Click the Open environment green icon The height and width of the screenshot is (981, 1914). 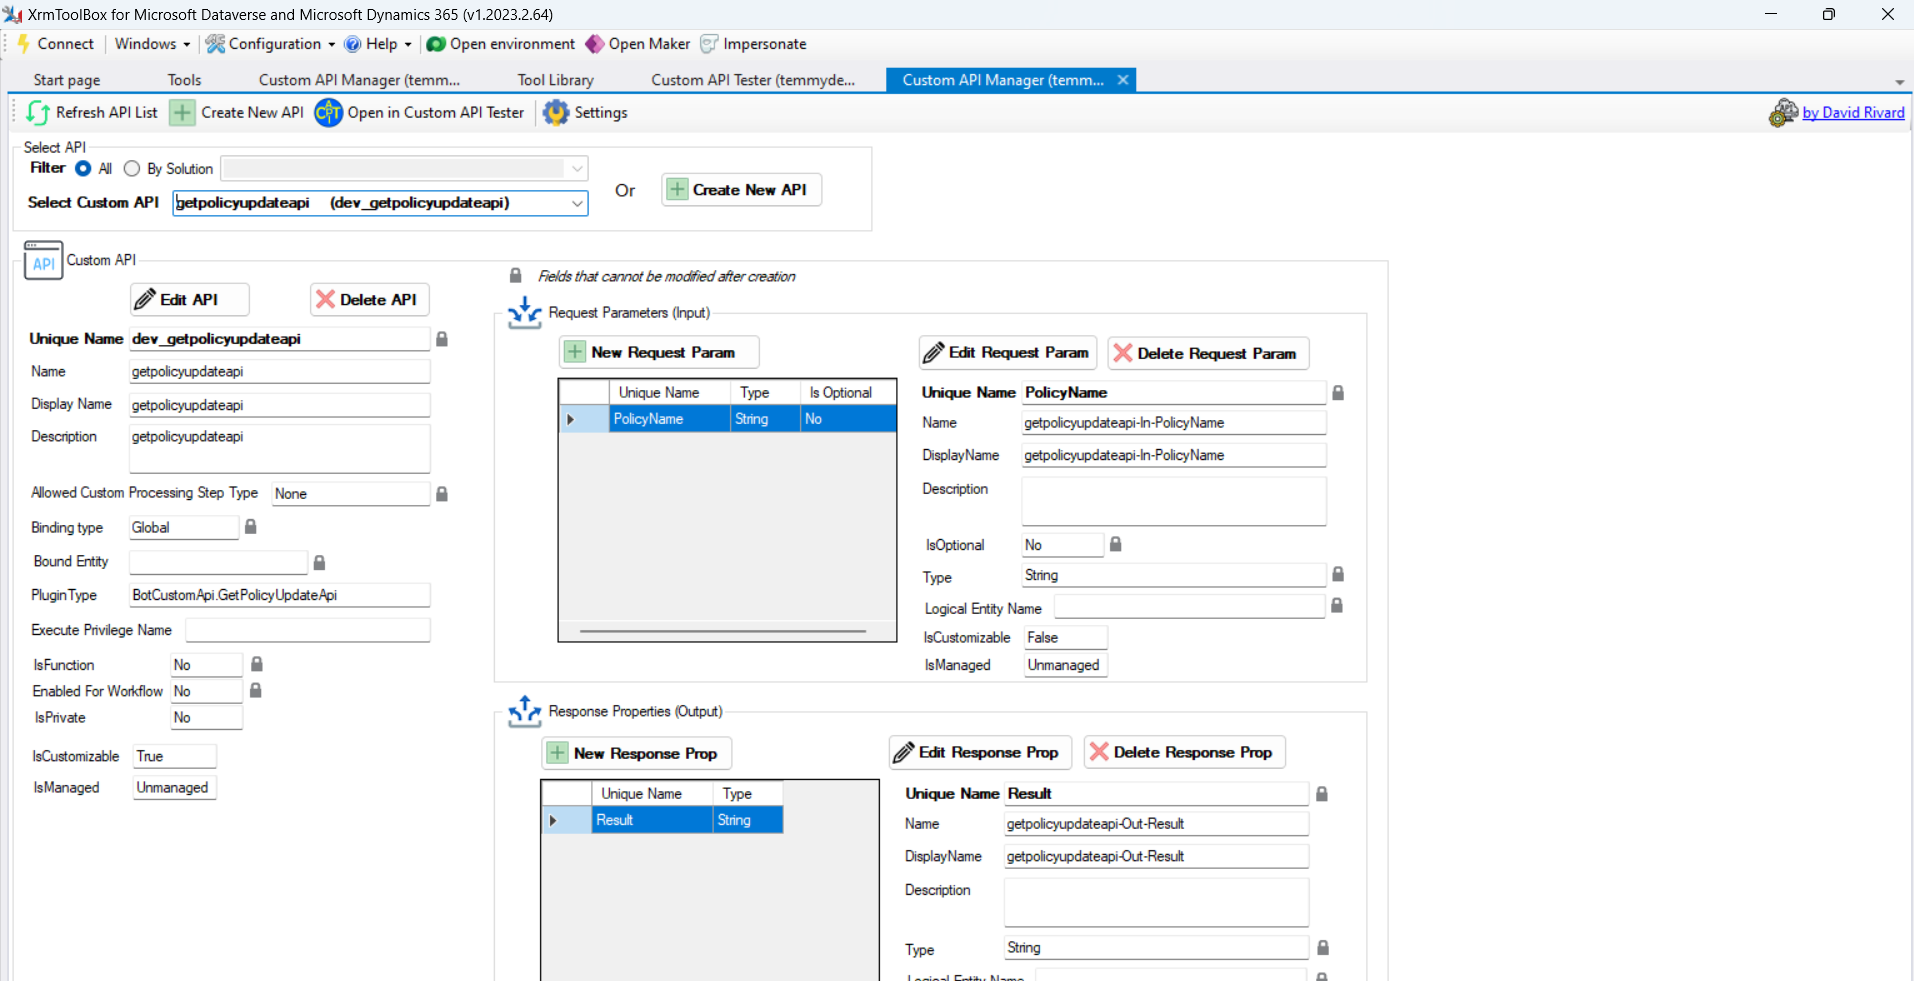tap(436, 44)
